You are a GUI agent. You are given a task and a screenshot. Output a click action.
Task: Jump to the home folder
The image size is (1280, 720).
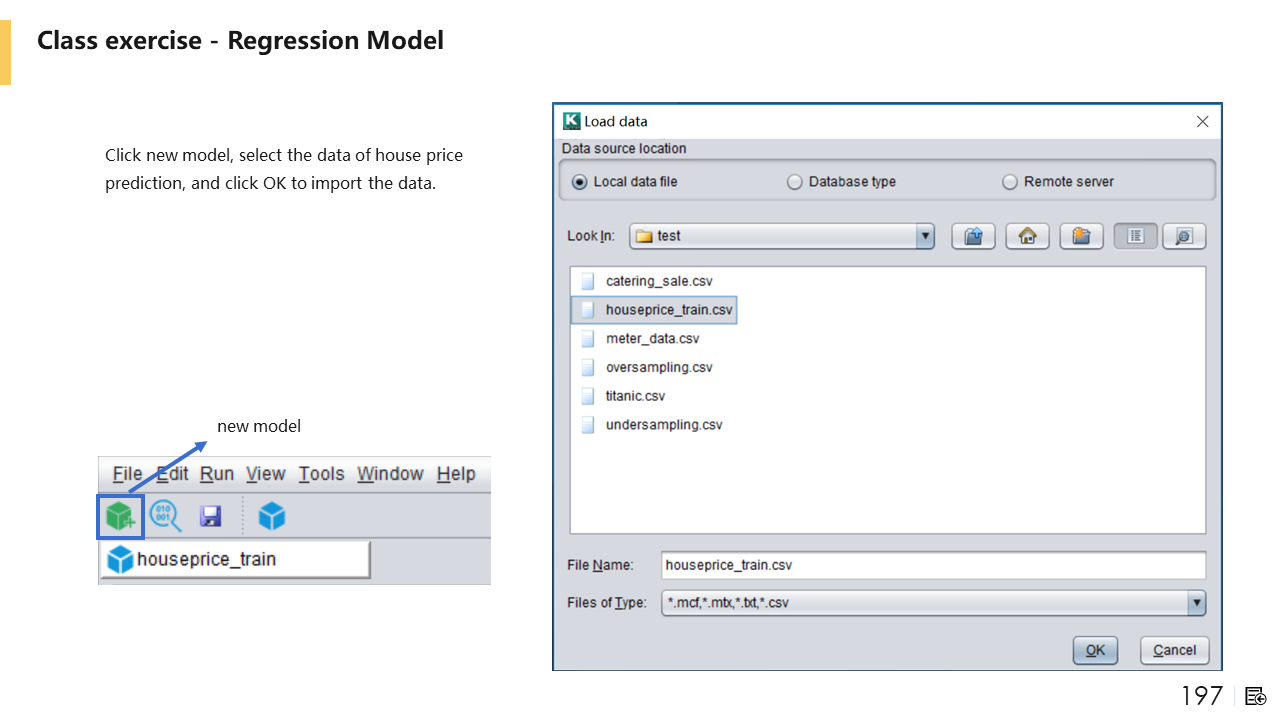(x=1027, y=236)
